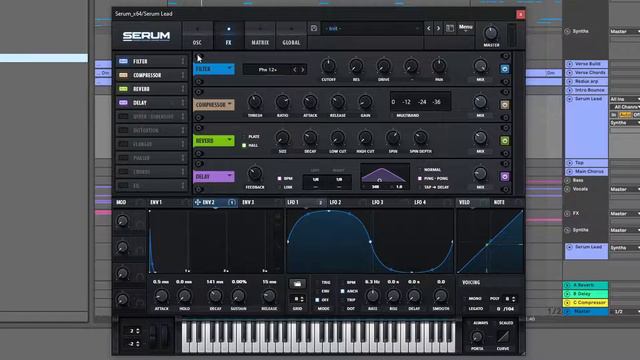Open the Serum Menu

tap(465, 27)
